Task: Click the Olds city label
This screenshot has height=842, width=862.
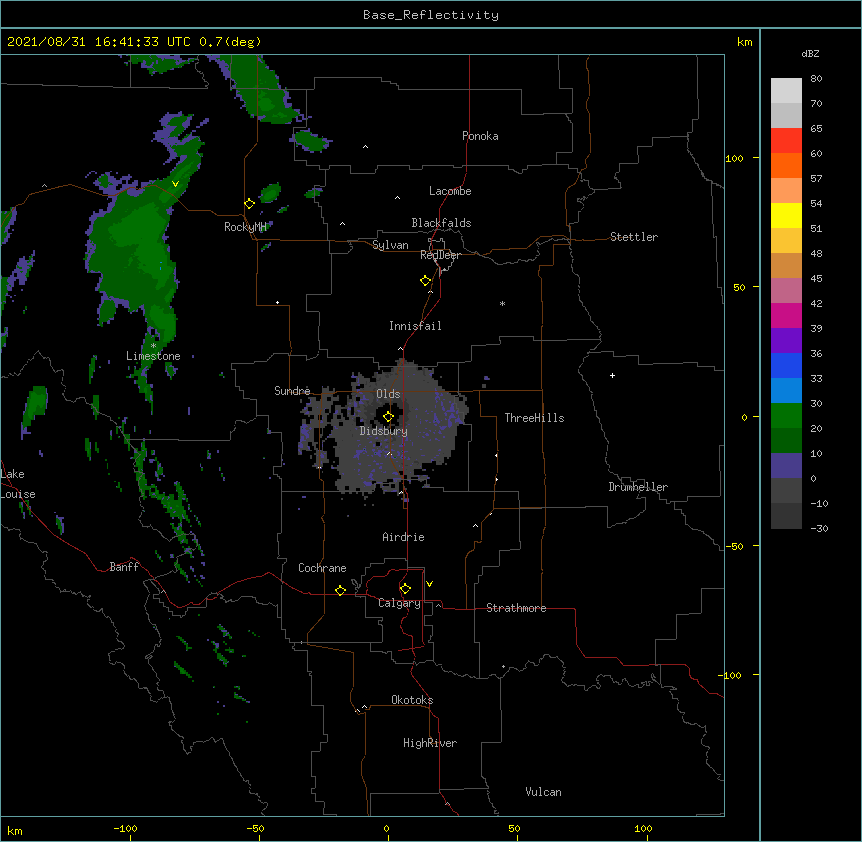Action: (x=388, y=394)
